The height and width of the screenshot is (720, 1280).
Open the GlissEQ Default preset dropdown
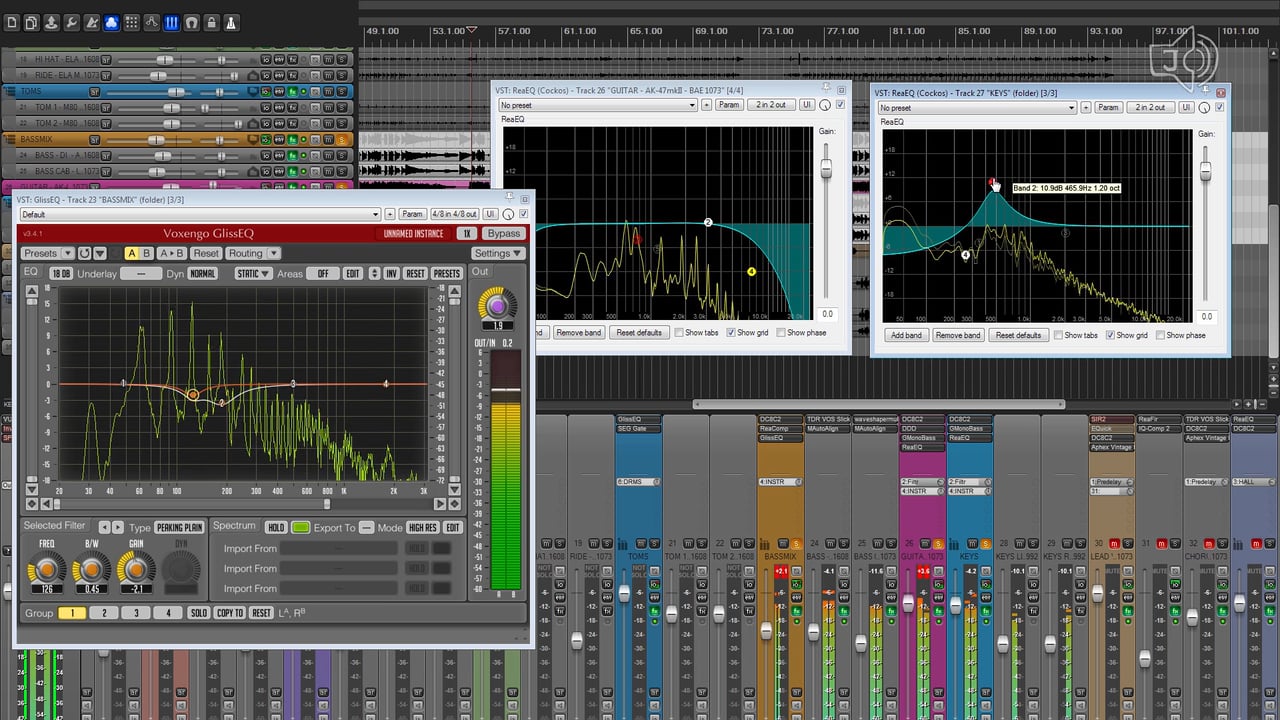[x=200, y=214]
